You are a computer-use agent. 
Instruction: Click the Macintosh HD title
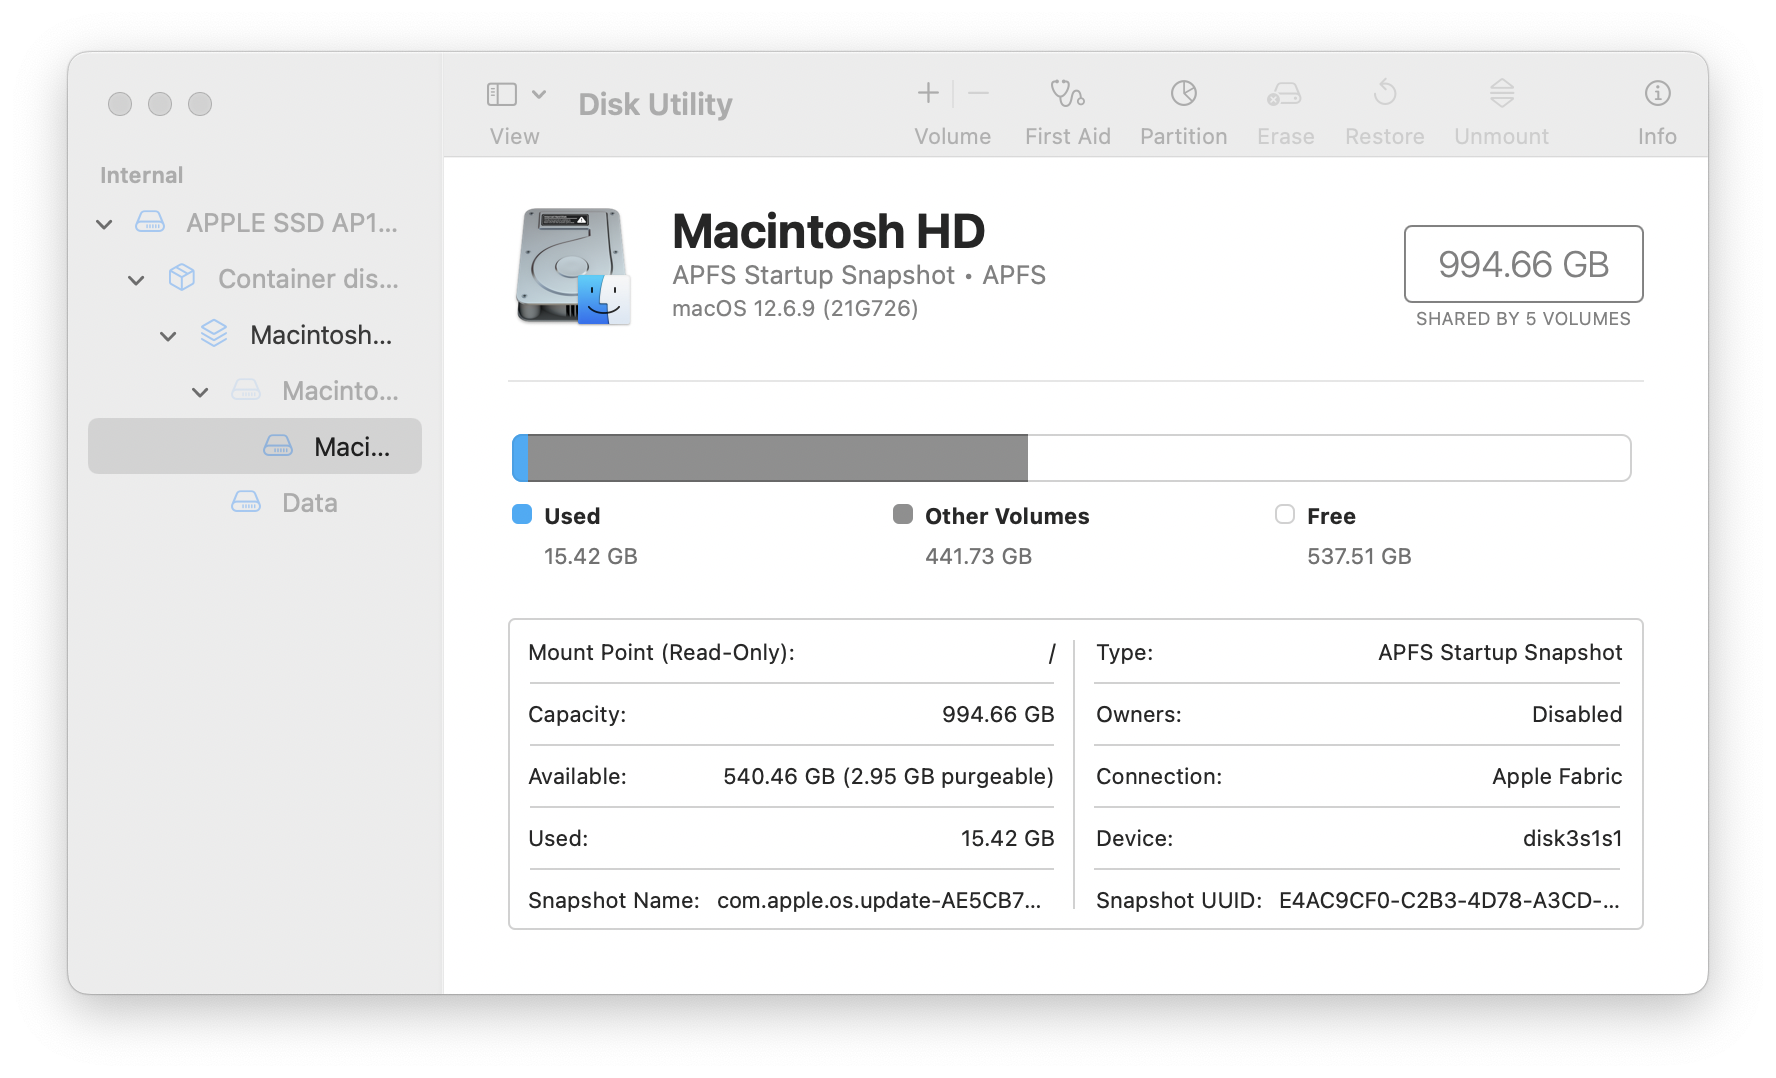pos(829,232)
